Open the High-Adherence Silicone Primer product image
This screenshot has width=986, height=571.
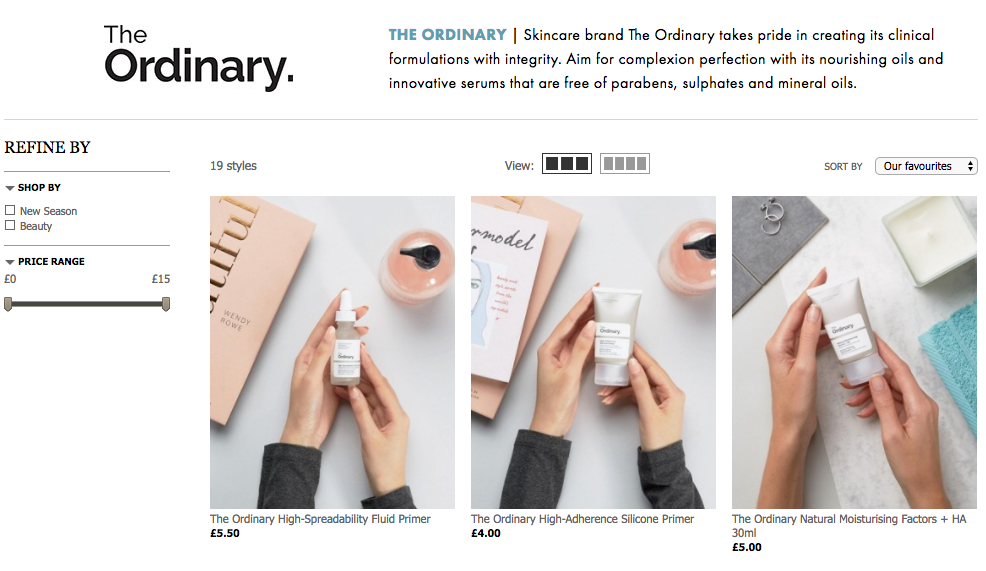click(x=593, y=352)
